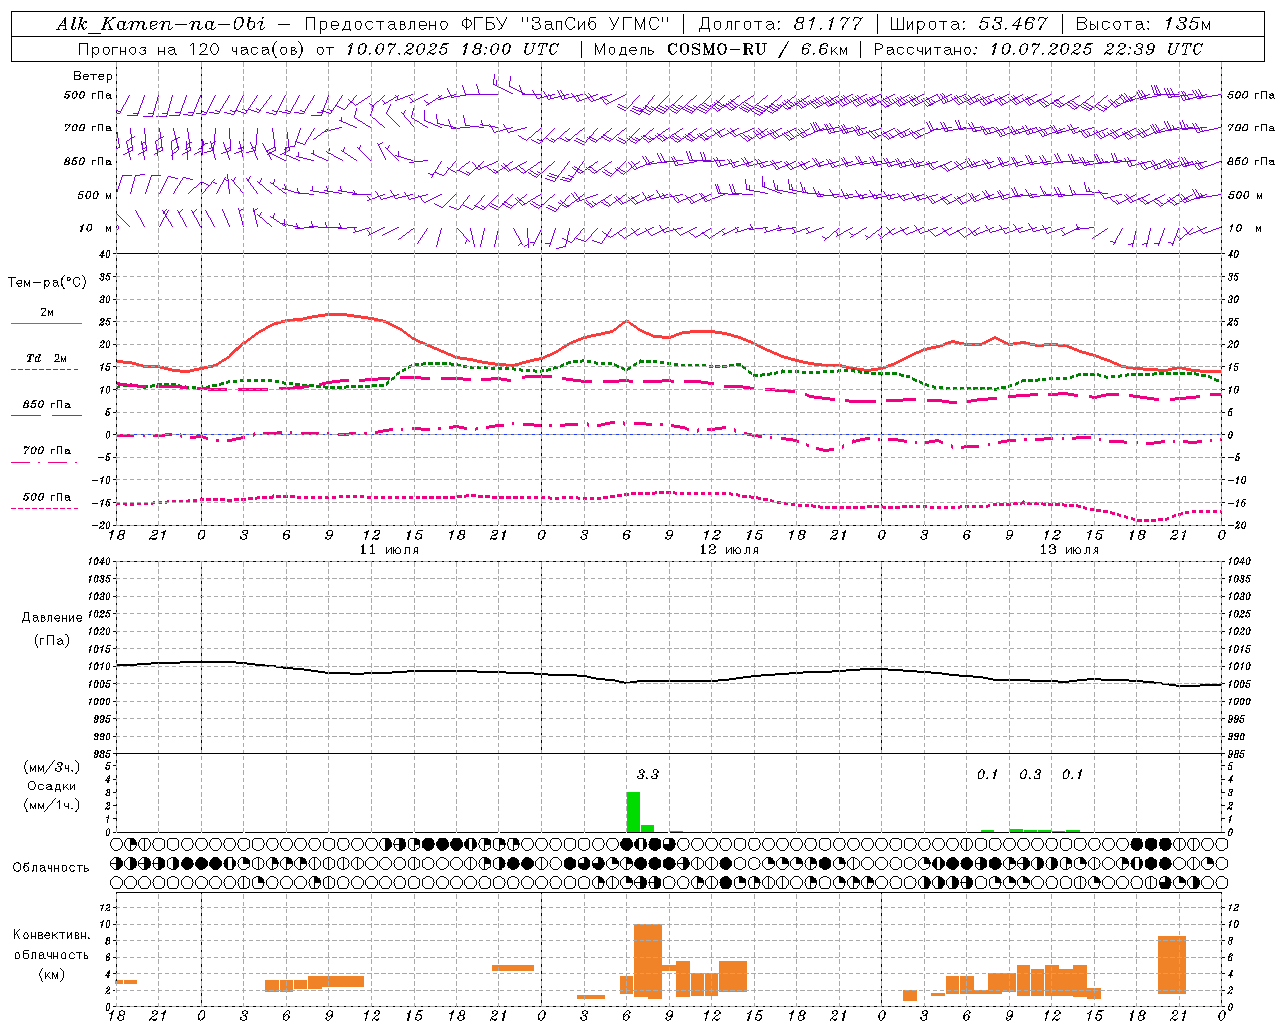
Task: Select the Осадки panel label
Action: [52, 786]
